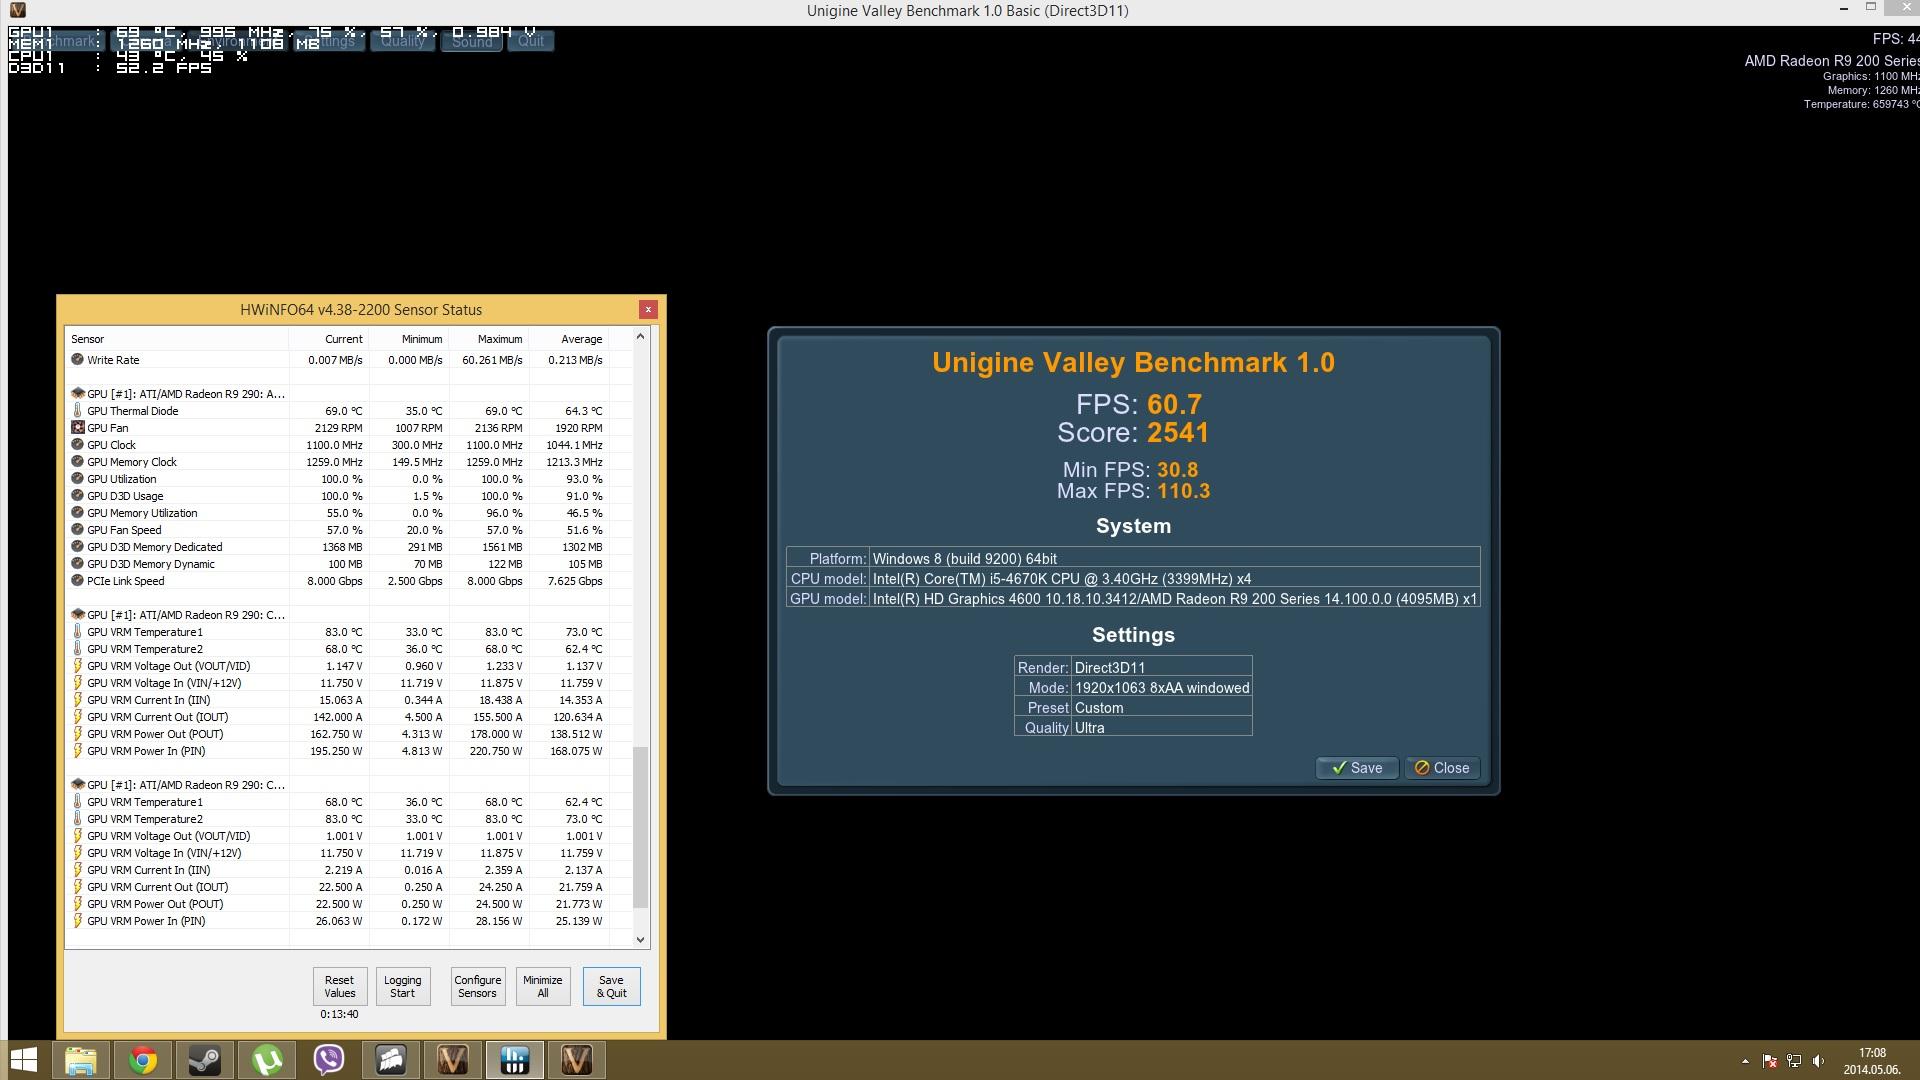Viewport: 1920px width, 1080px height.
Task: Click the GPU Fan sensor icon
Action: pos(77,428)
